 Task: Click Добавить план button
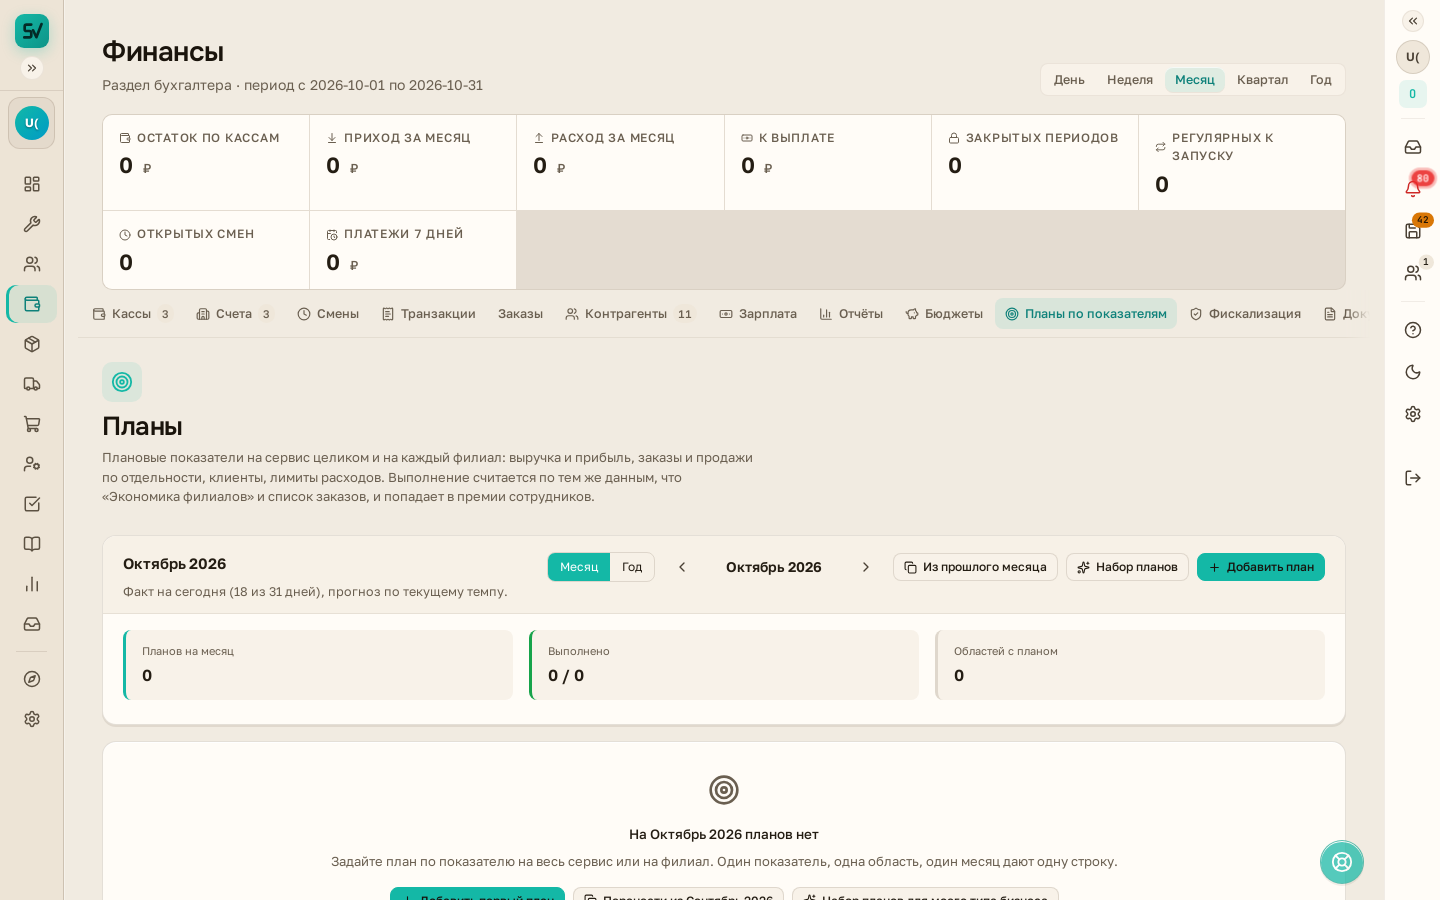1261,567
